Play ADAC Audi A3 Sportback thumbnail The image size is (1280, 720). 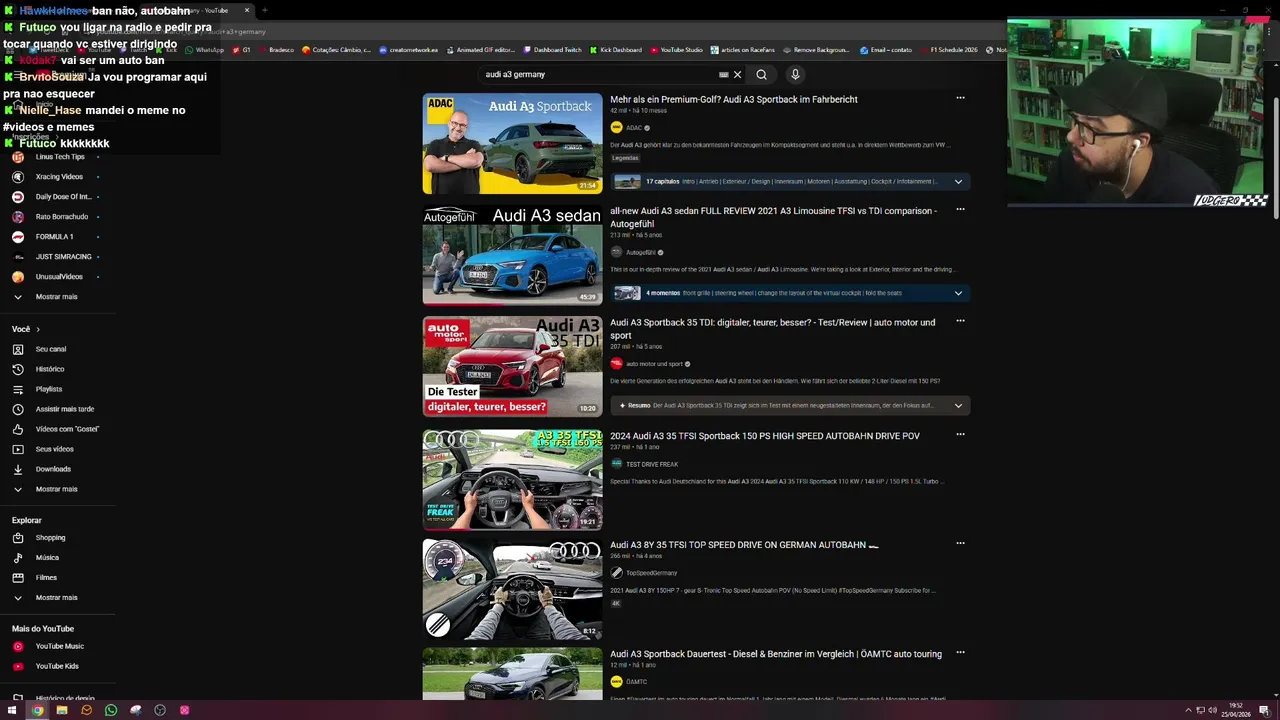[x=512, y=143]
